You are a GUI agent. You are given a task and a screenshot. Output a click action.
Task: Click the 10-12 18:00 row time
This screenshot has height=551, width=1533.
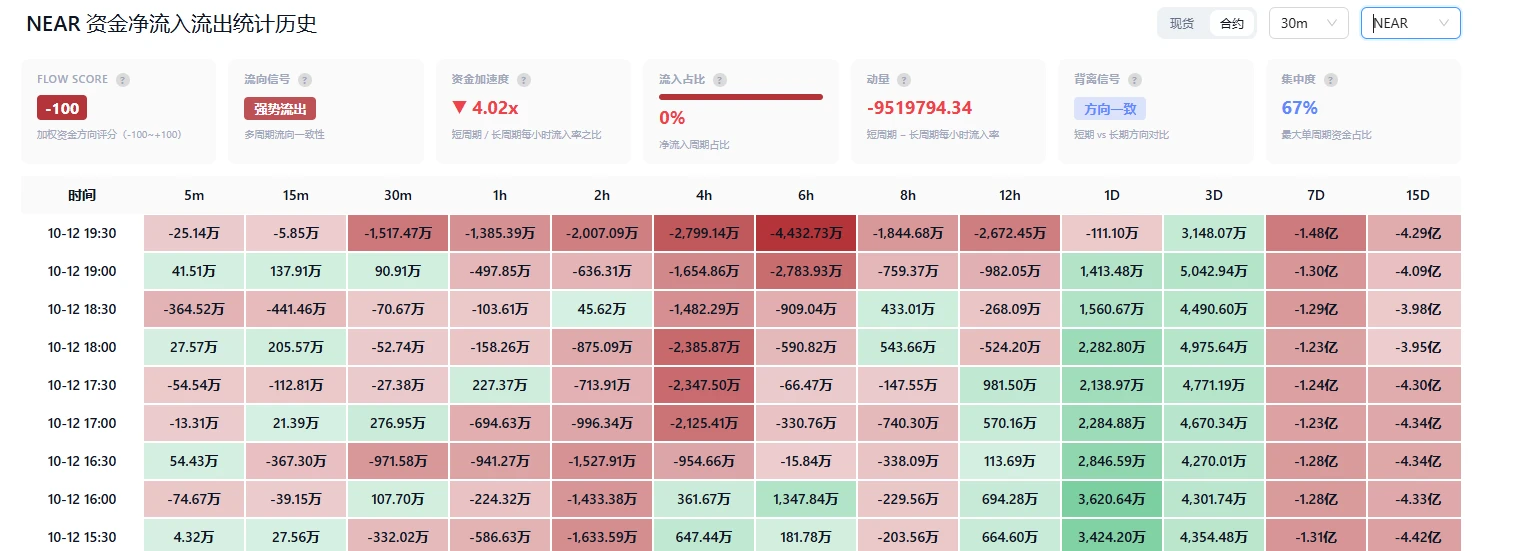pos(82,347)
